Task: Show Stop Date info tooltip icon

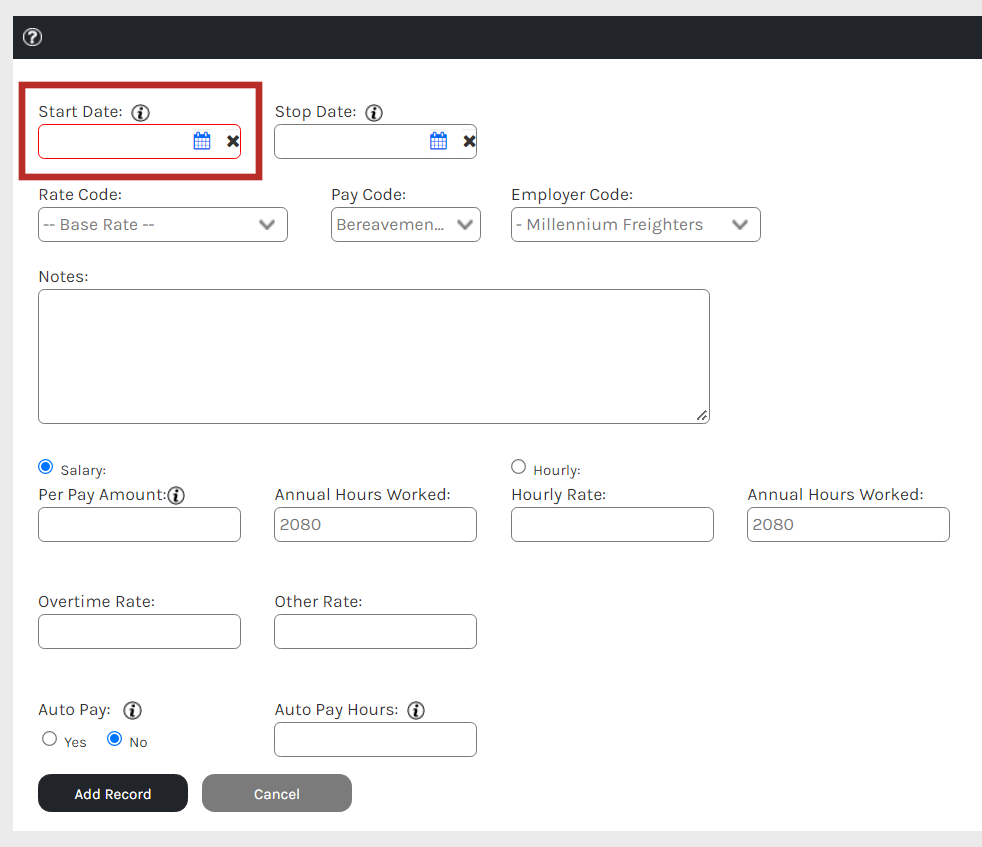Action: [x=374, y=113]
